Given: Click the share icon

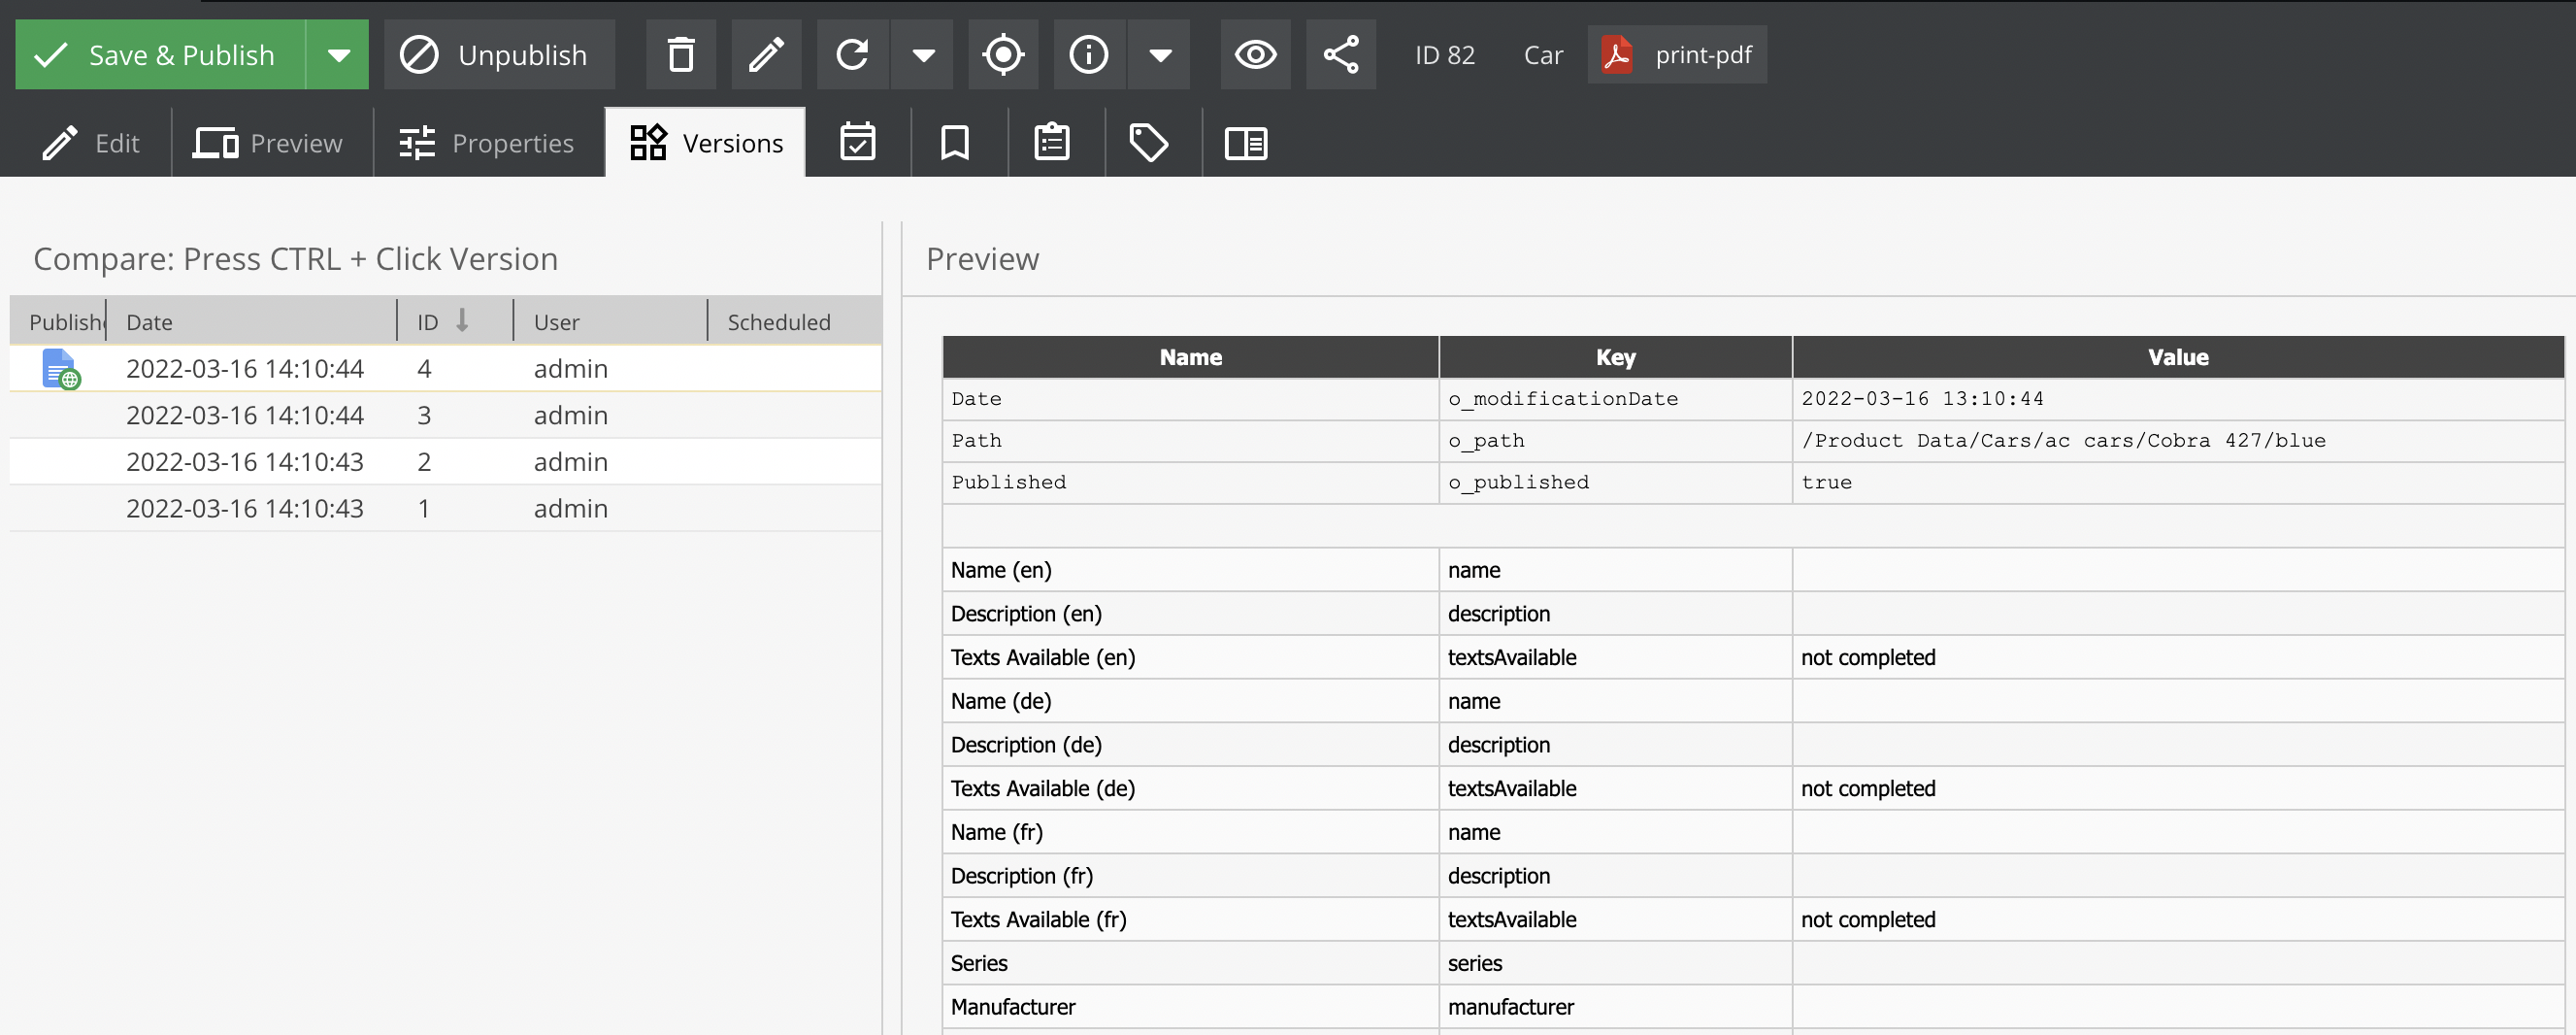Looking at the screenshot, I should [1341, 55].
